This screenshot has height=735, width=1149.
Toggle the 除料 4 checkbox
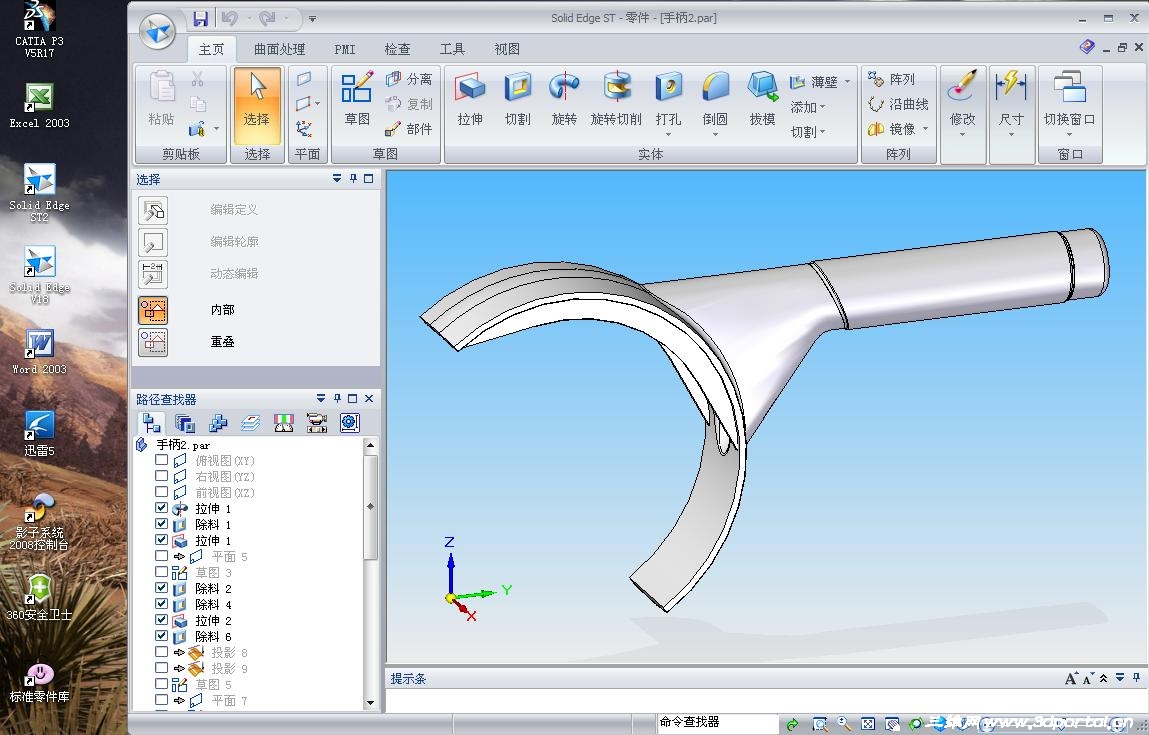click(x=161, y=603)
